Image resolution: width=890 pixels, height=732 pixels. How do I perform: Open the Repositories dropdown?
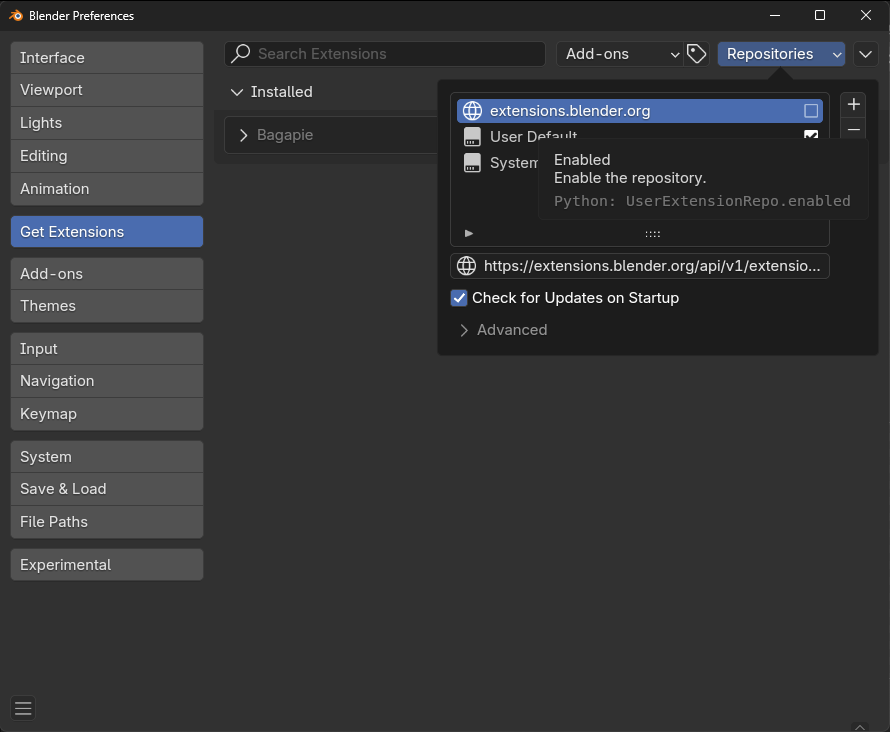(781, 54)
